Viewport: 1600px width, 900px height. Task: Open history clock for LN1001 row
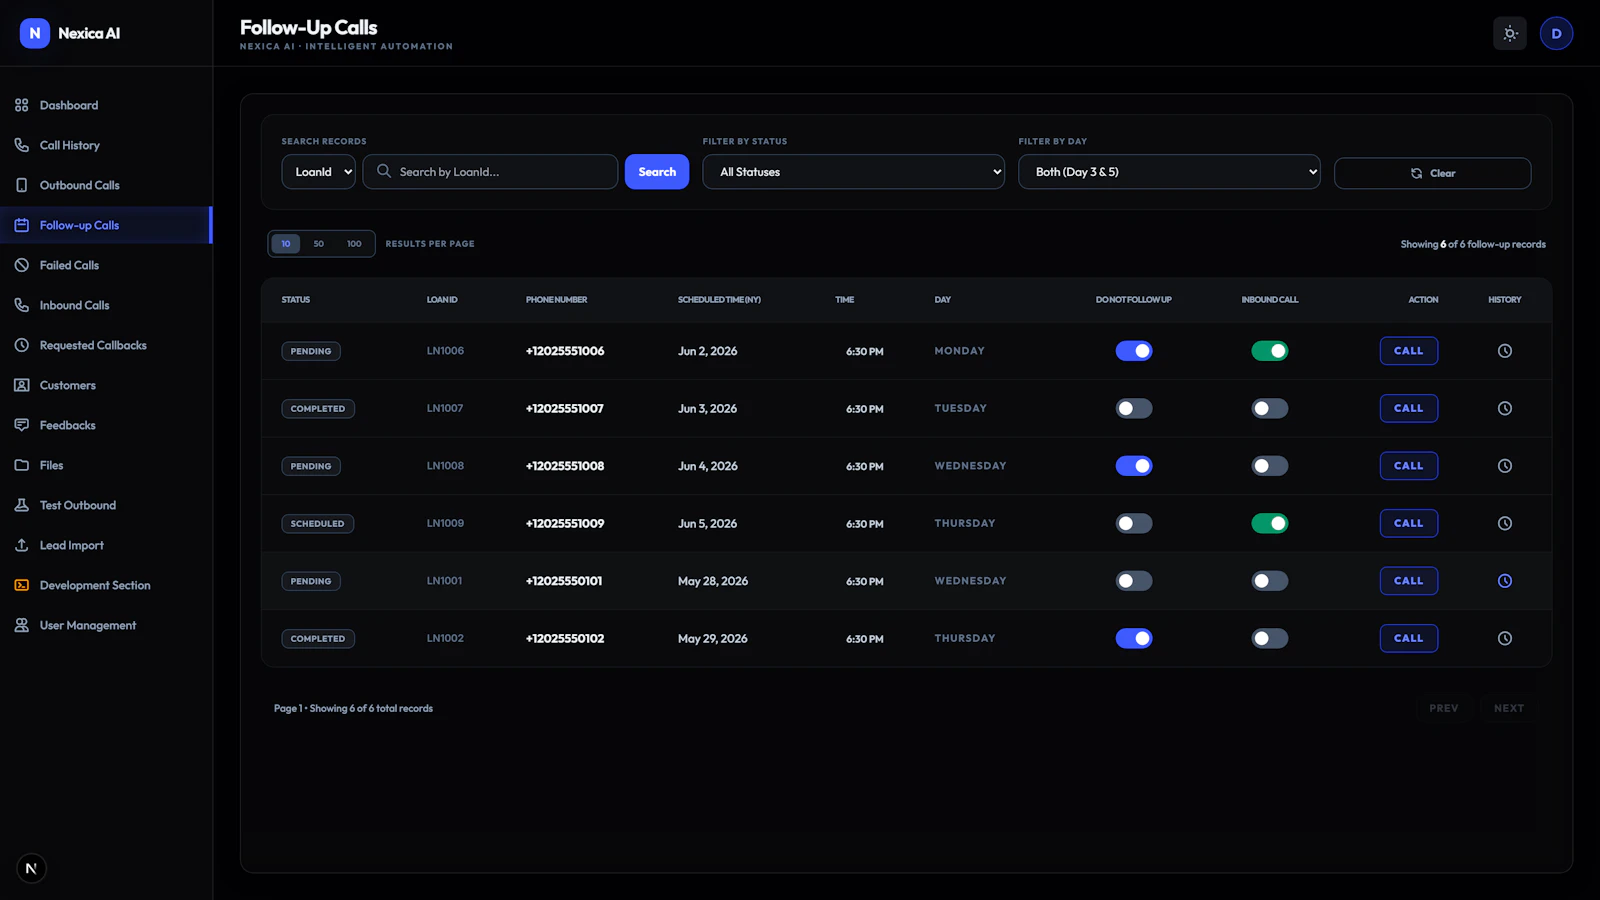tap(1504, 581)
